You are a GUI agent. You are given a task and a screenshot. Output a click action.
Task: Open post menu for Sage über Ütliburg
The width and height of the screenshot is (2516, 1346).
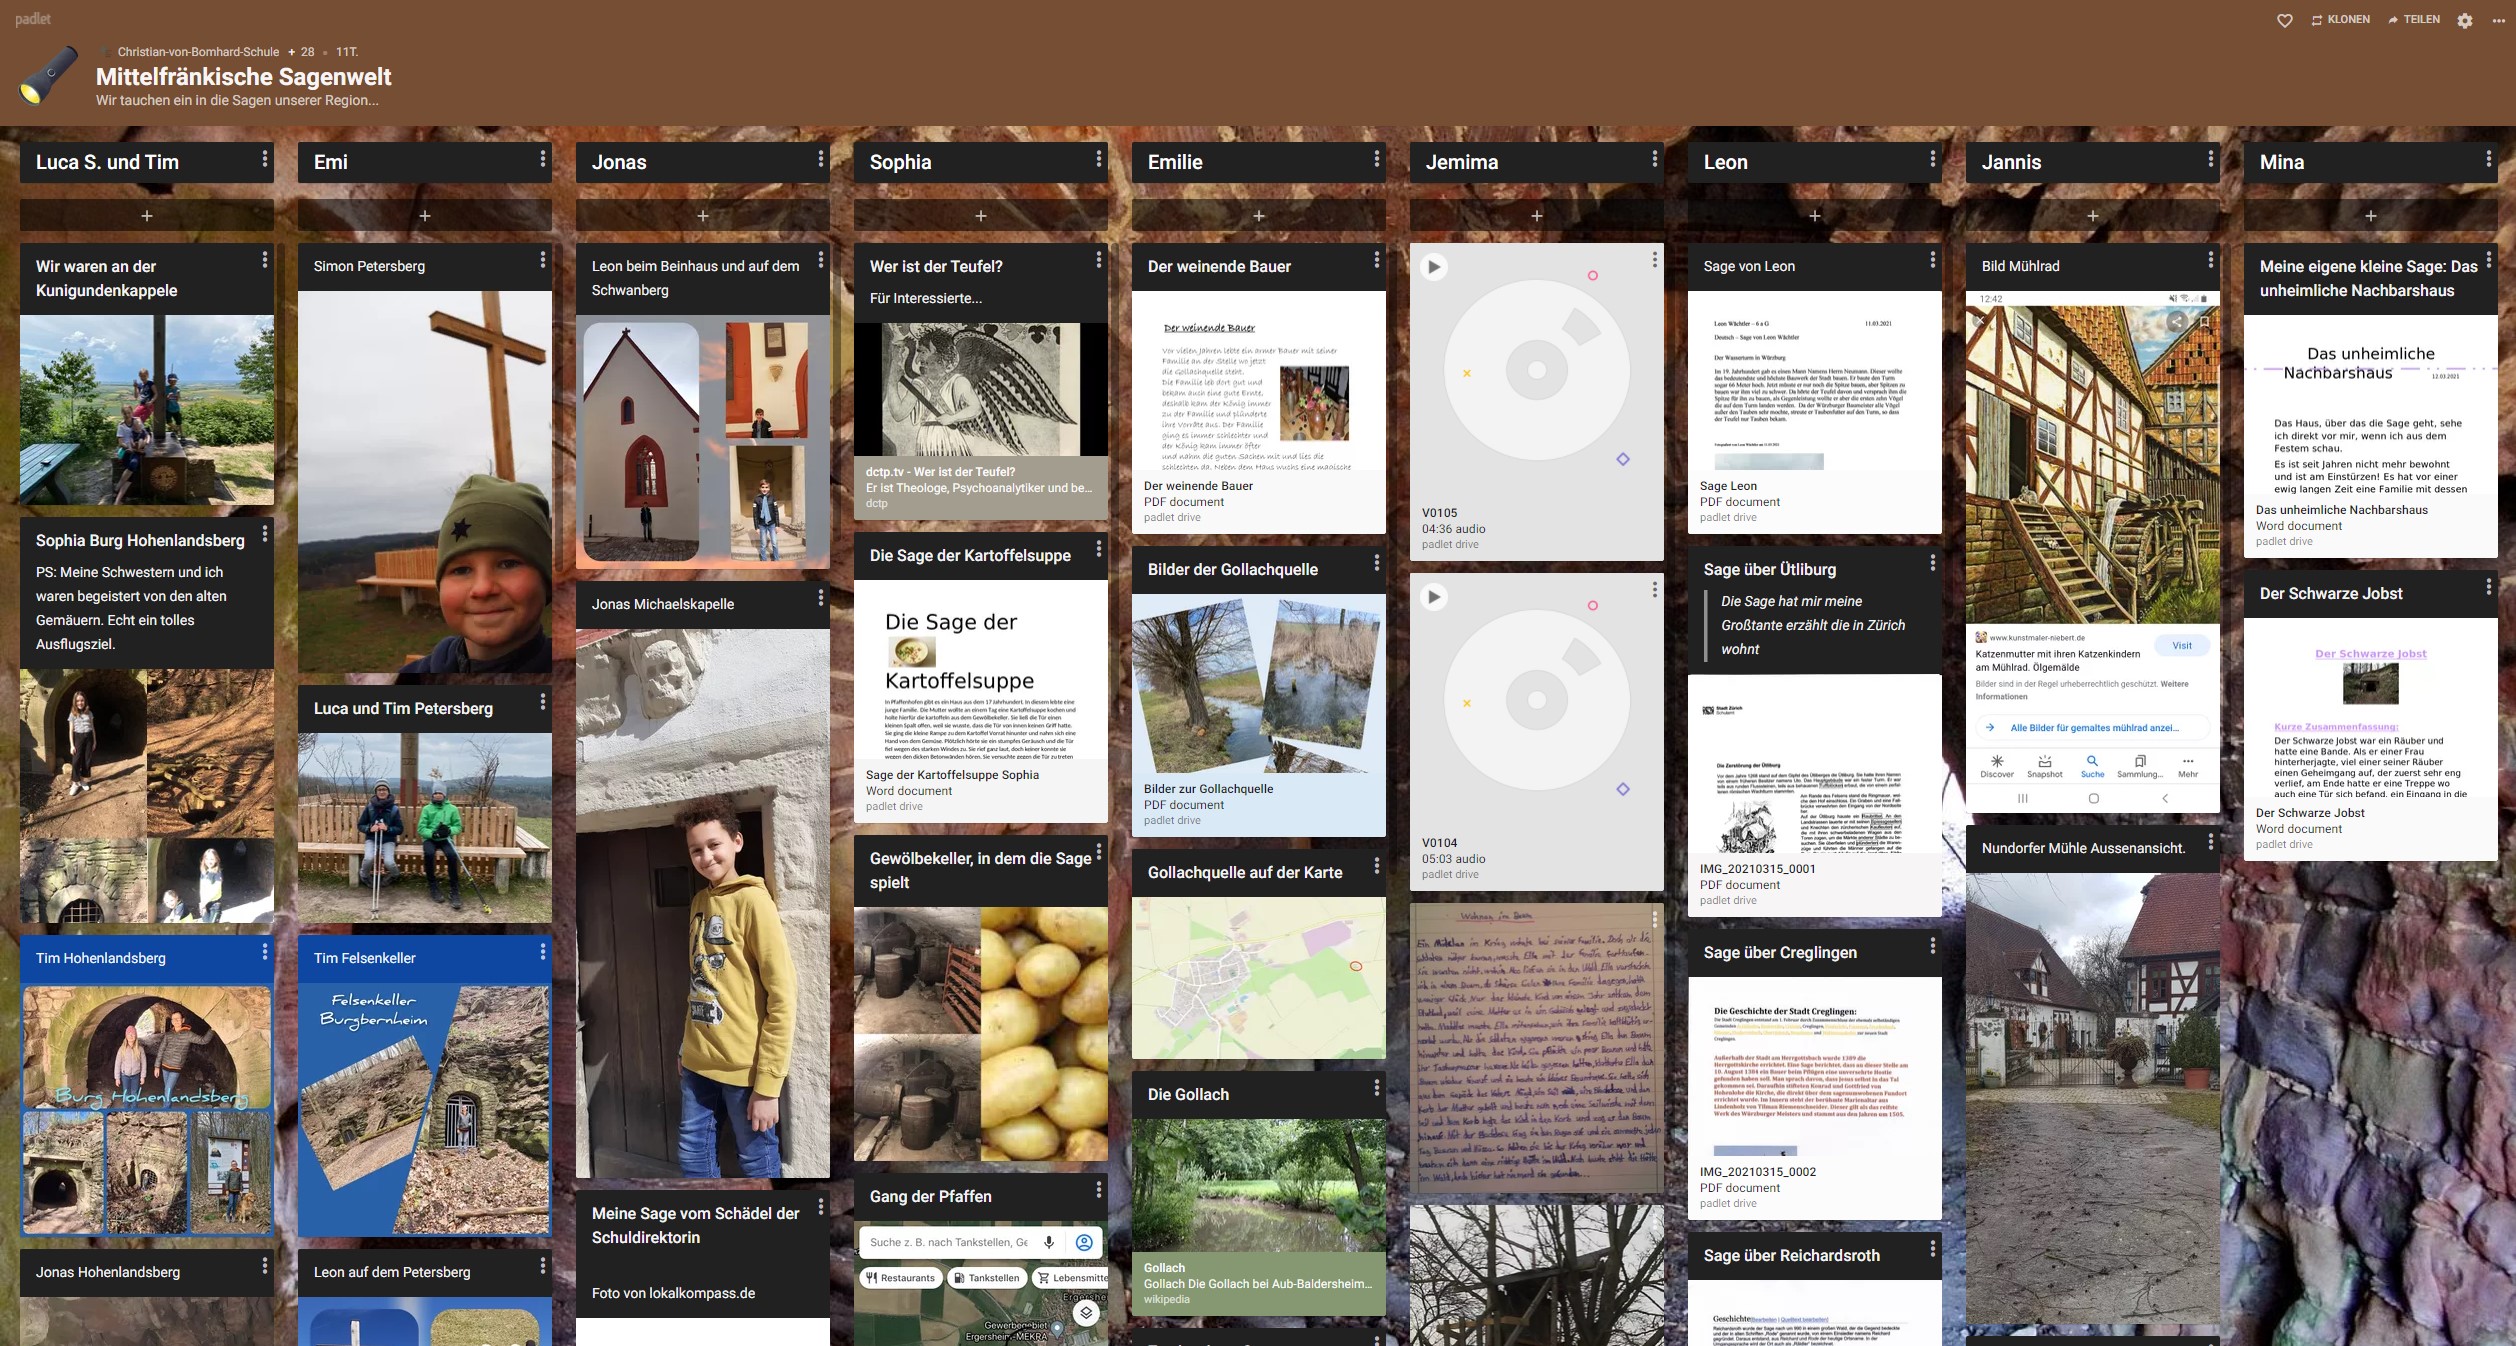[1932, 563]
